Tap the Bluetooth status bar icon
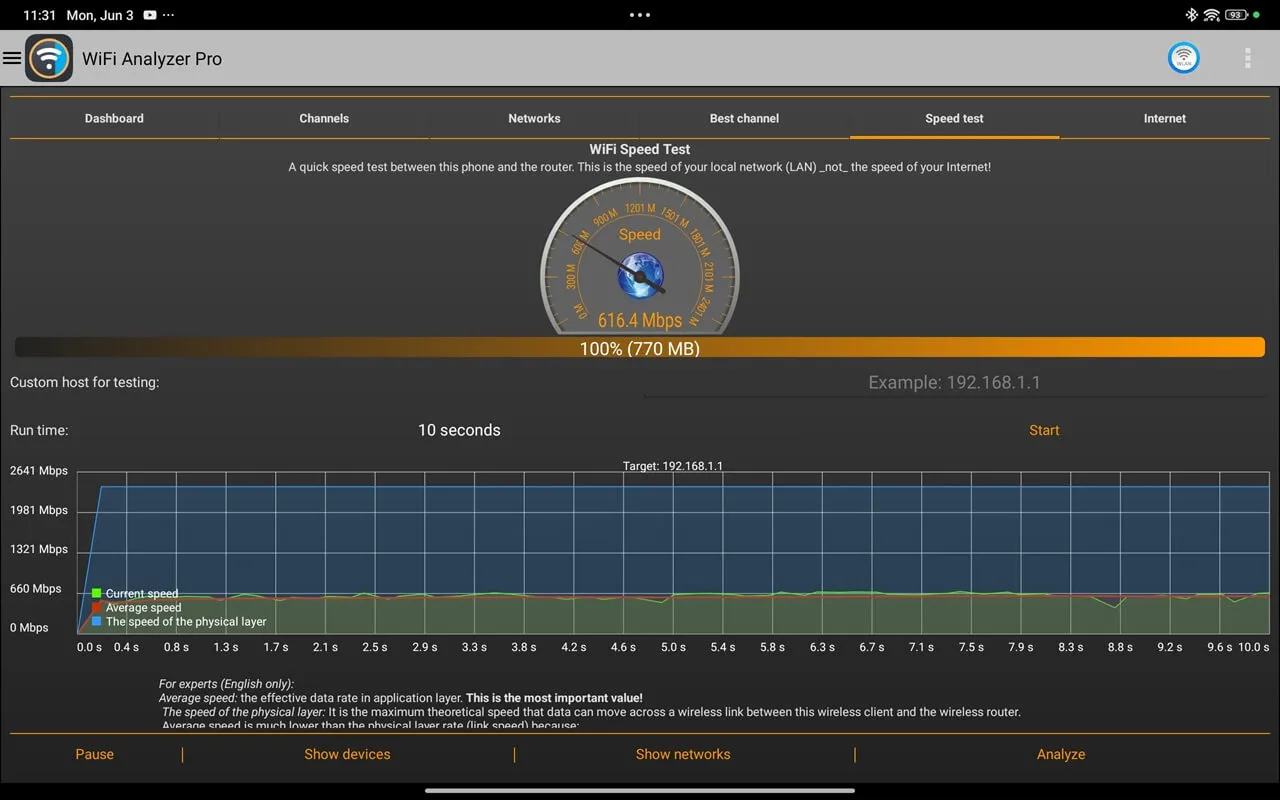1280x800 pixels. tap(1190, 14)
